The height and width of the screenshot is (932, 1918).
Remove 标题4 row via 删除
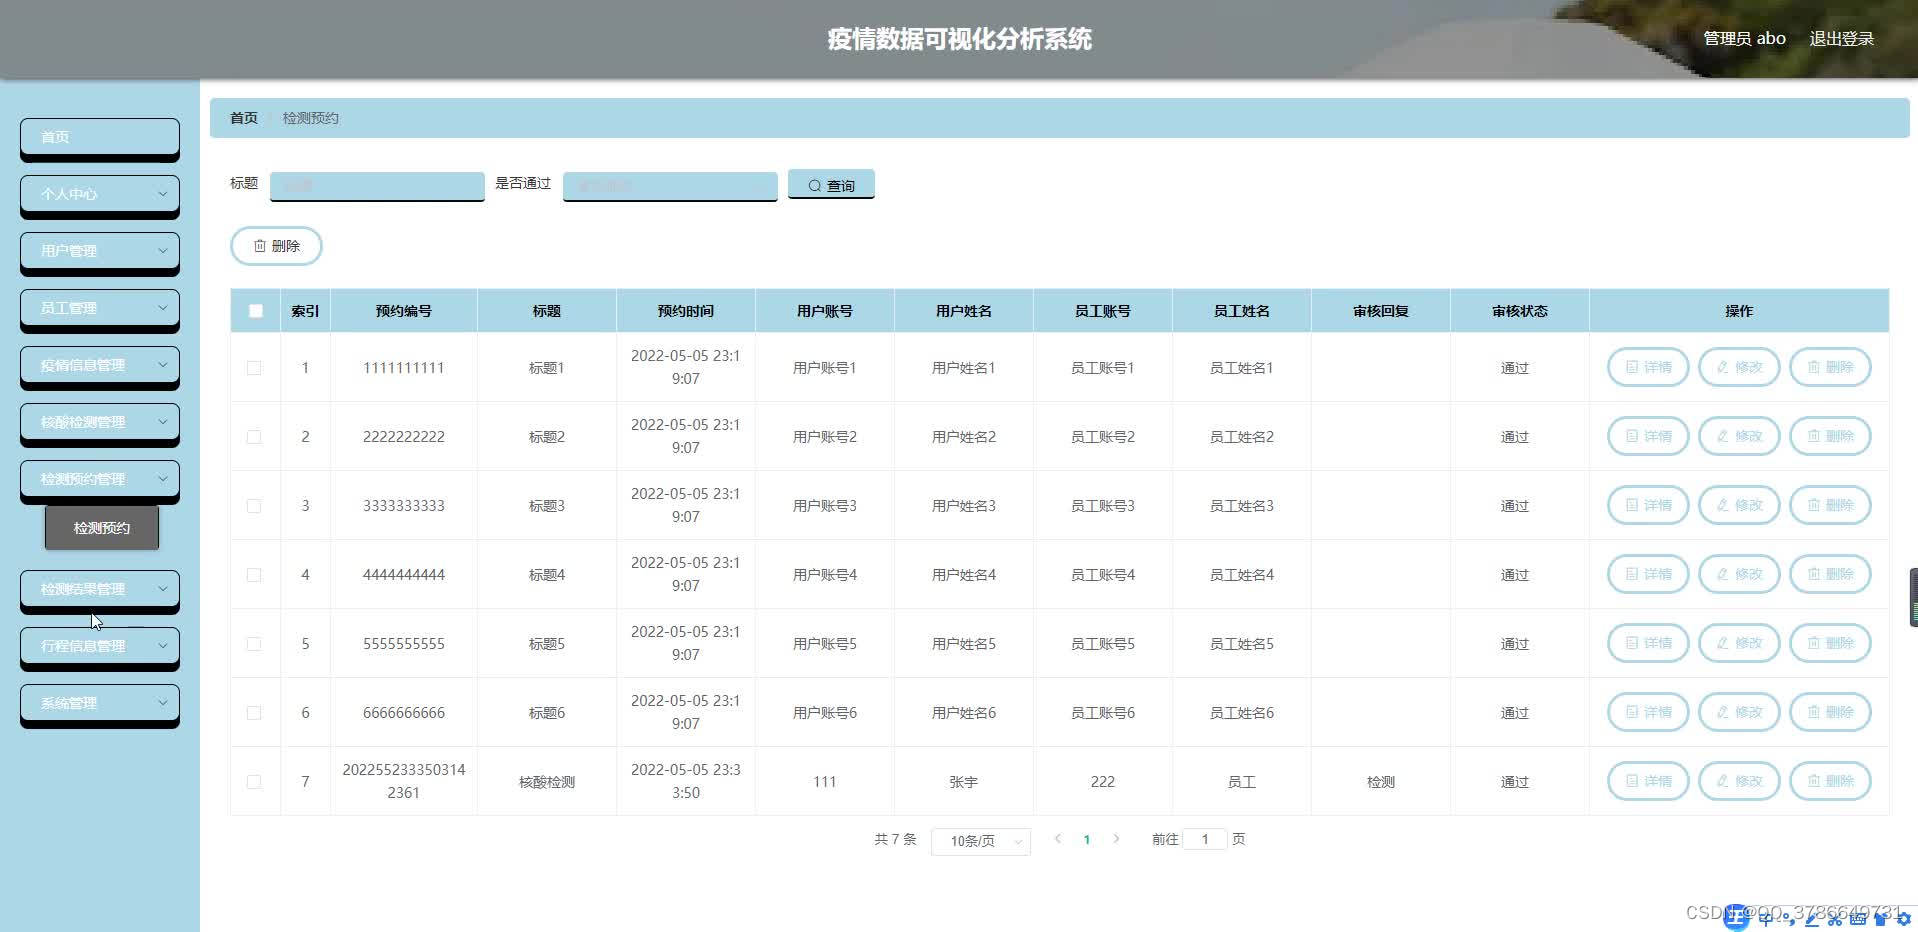pos(1830,574)
